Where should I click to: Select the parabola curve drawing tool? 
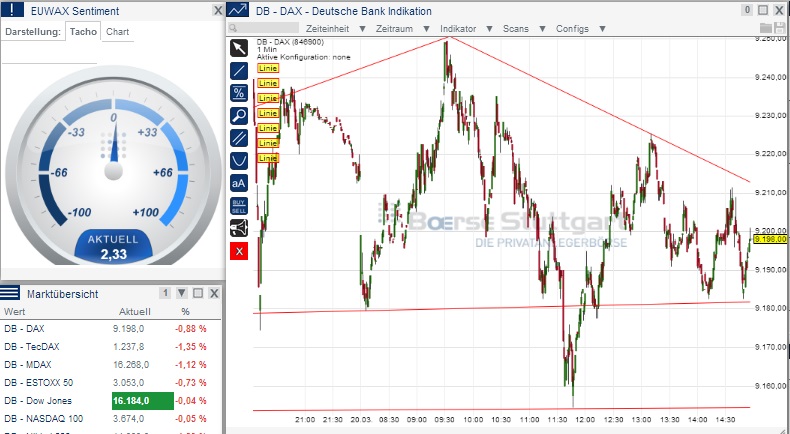pyautogui.click(x=239, y=161)
